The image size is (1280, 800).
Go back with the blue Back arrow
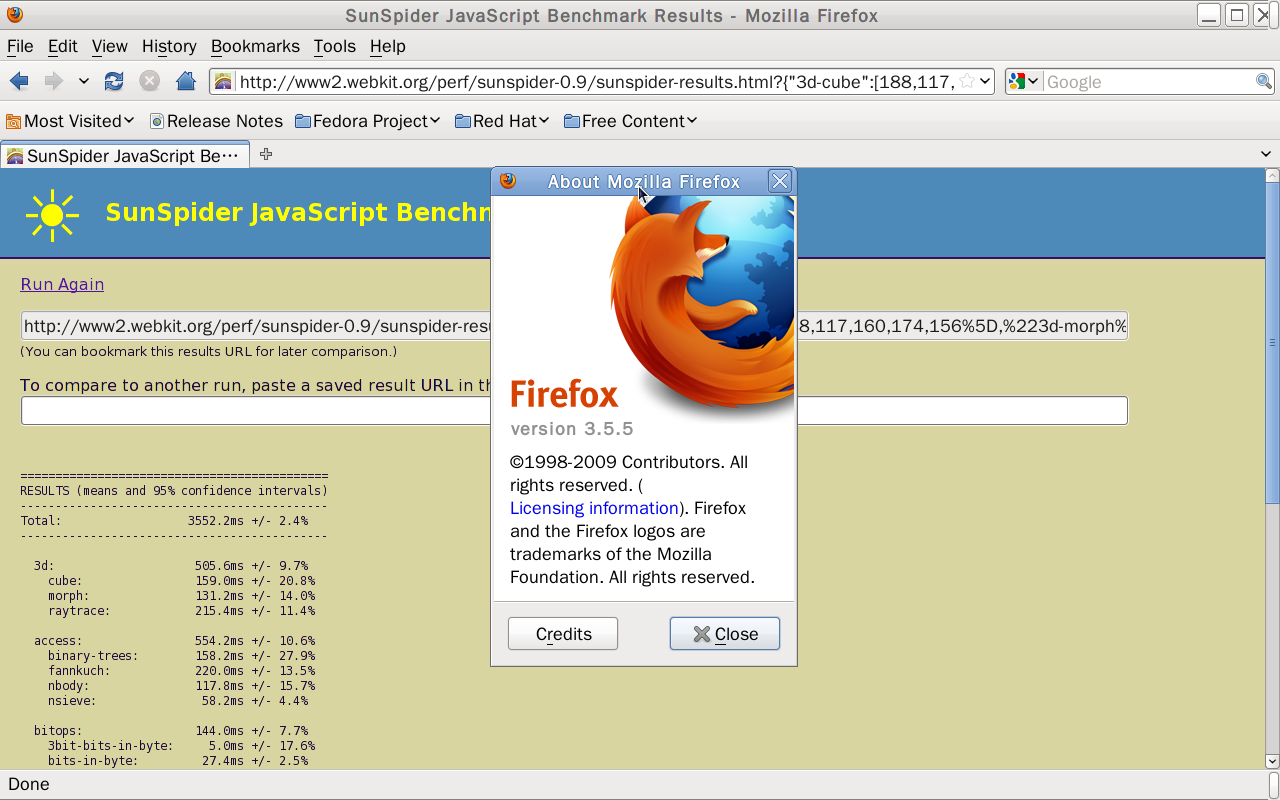(19, 82)
